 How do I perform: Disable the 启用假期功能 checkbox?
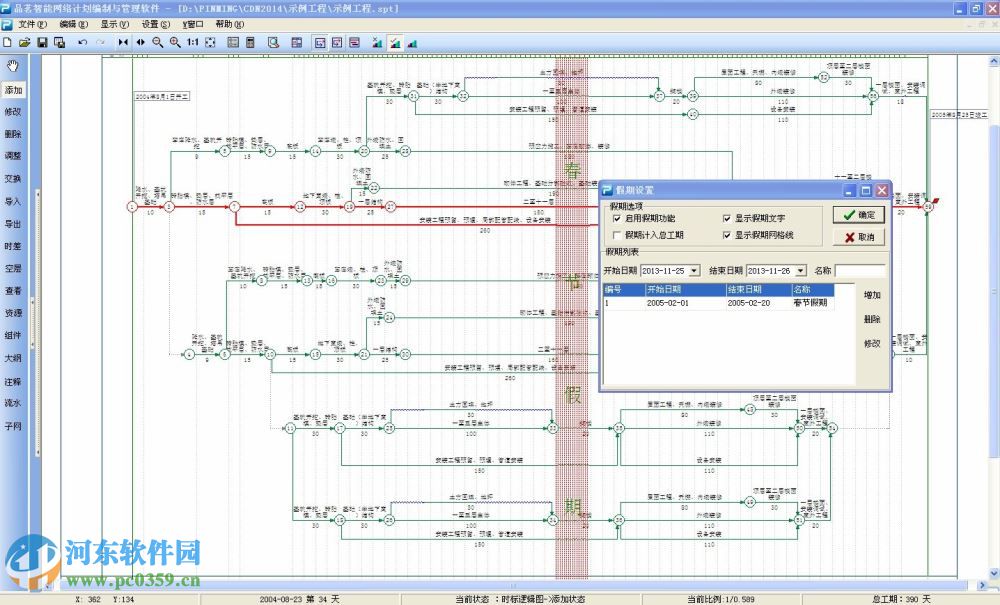[616, 218]
